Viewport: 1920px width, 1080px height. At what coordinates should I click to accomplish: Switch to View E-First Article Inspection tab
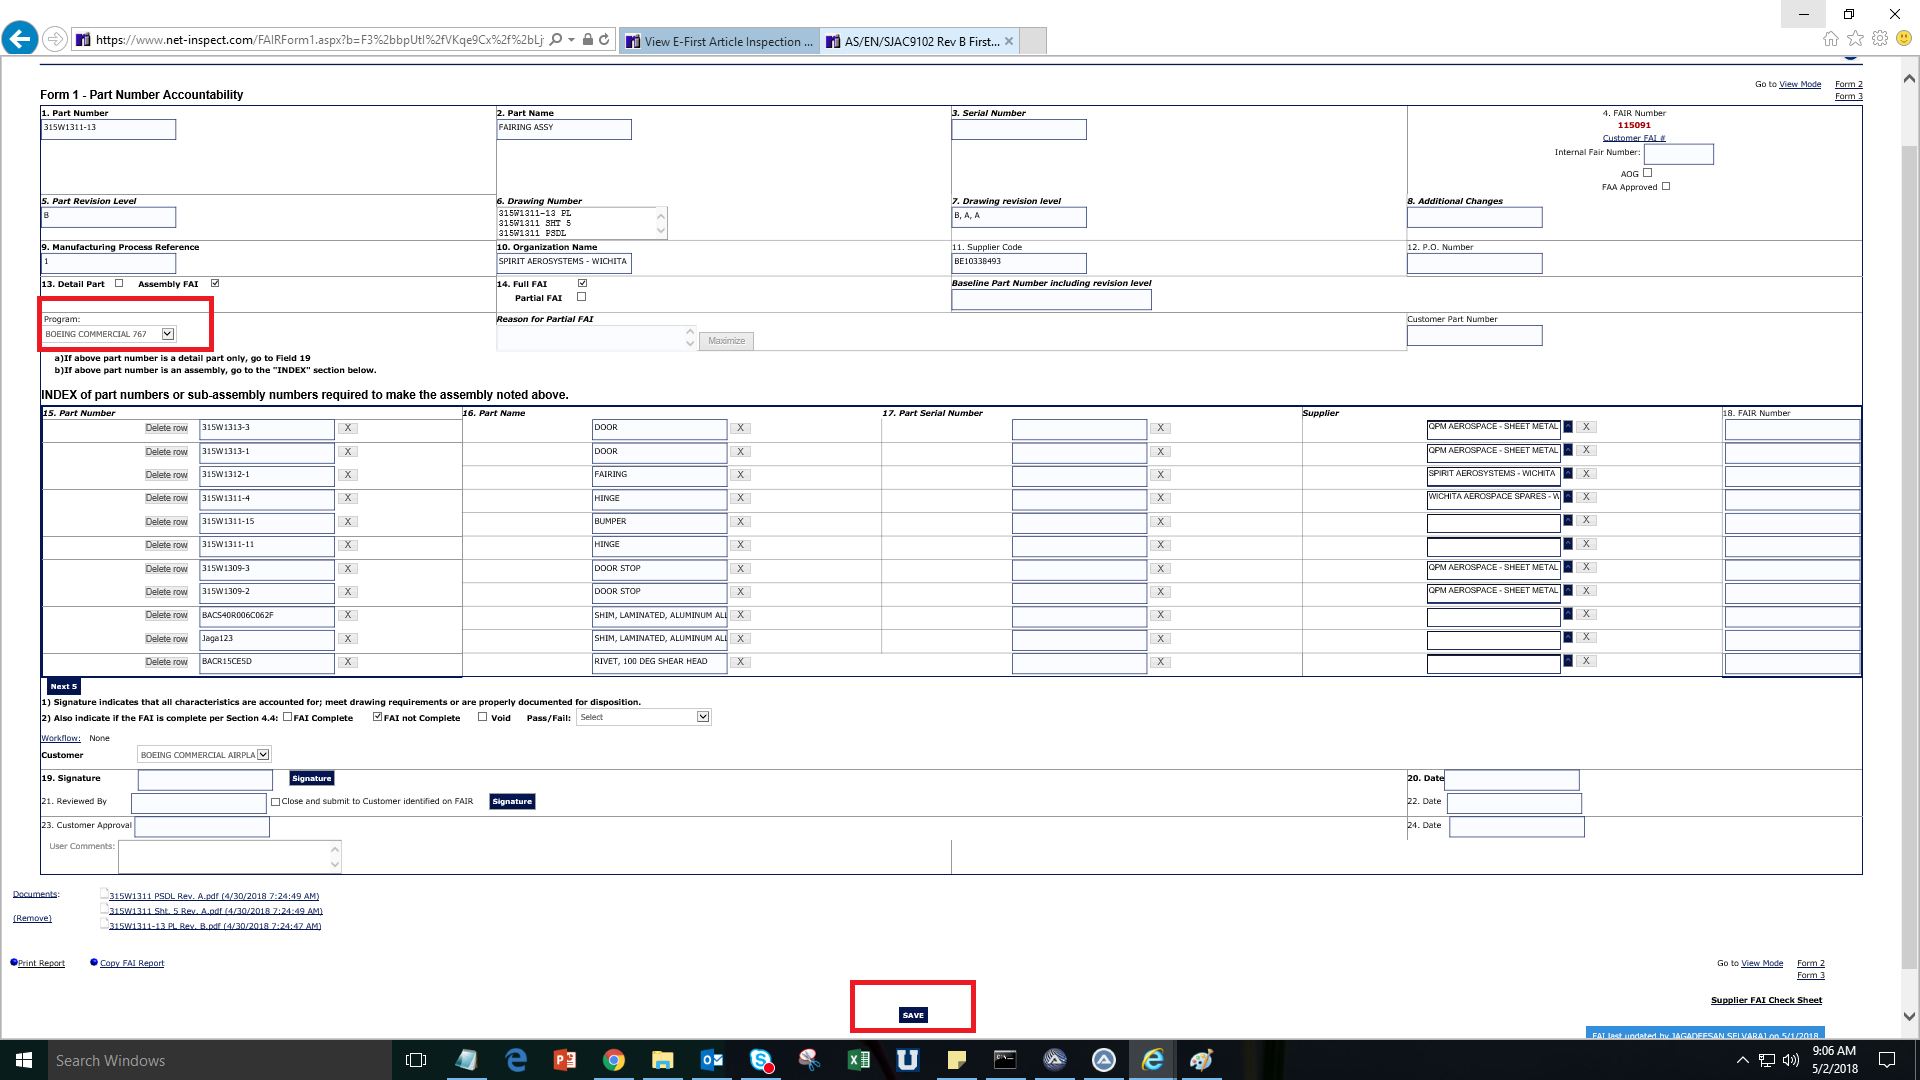(720, 41)
